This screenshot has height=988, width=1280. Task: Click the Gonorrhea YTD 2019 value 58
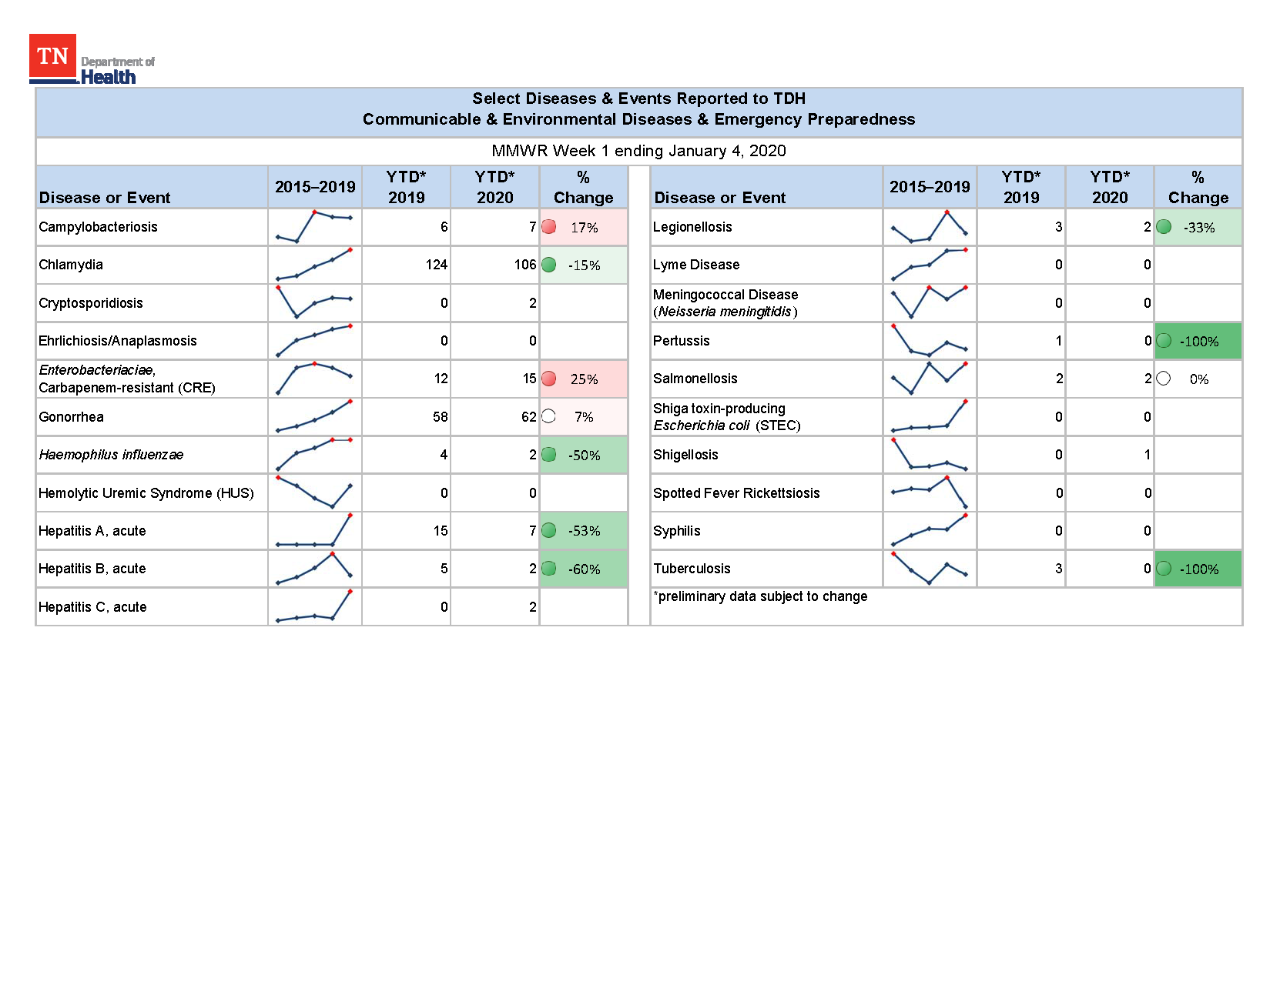(440, 417)
